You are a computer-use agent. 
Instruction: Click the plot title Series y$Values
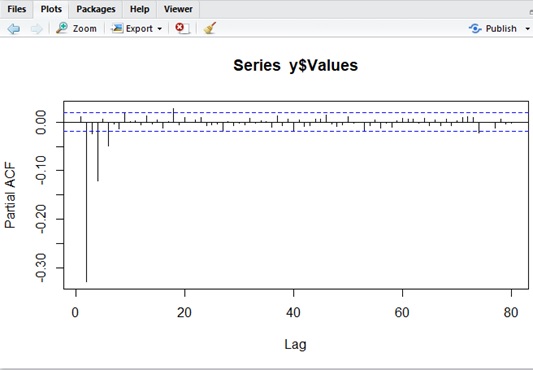tap(295, 65)
